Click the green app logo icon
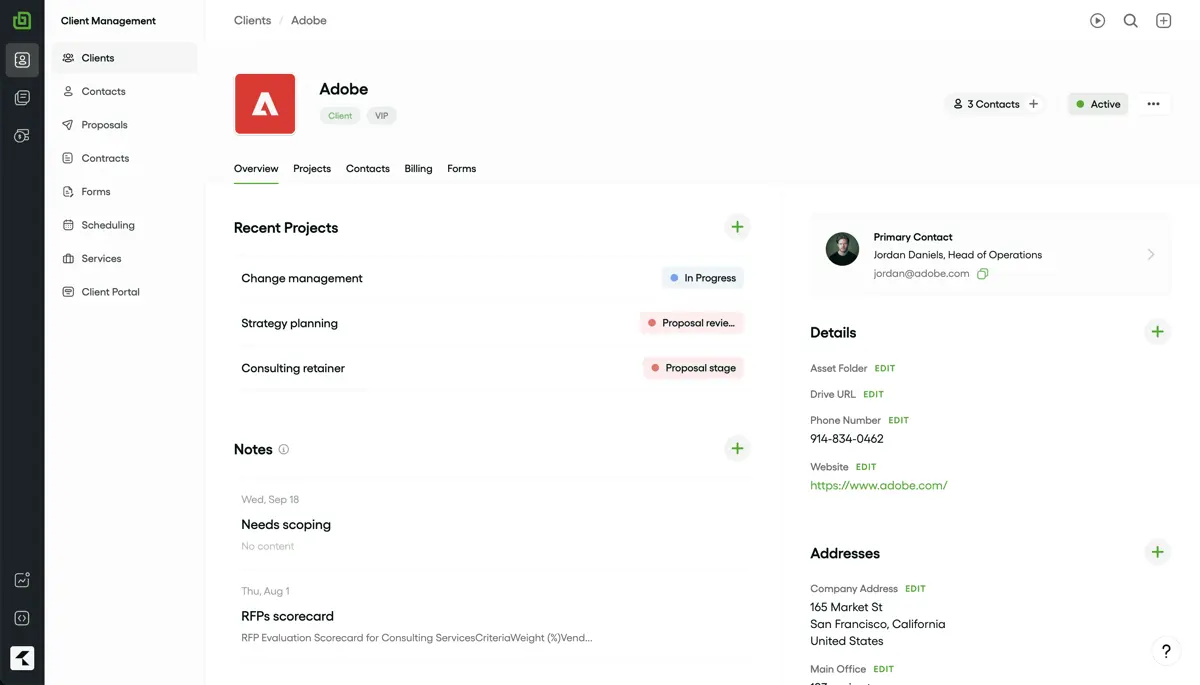Screen dimensions: 1200x685 [22, 20]
